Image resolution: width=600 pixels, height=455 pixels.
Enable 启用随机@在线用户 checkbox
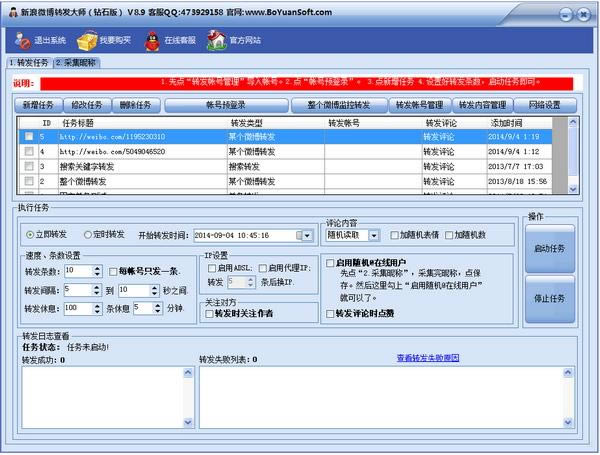pyautogui.click(x=330, y=263)
